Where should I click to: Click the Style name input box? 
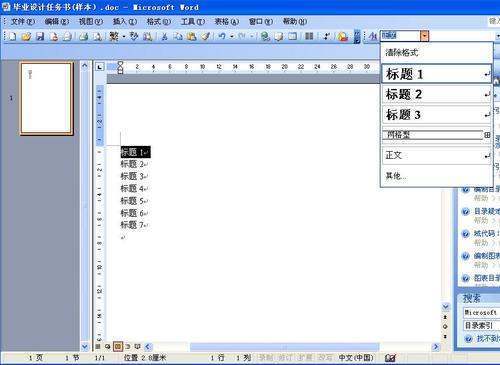coord(400,36)
